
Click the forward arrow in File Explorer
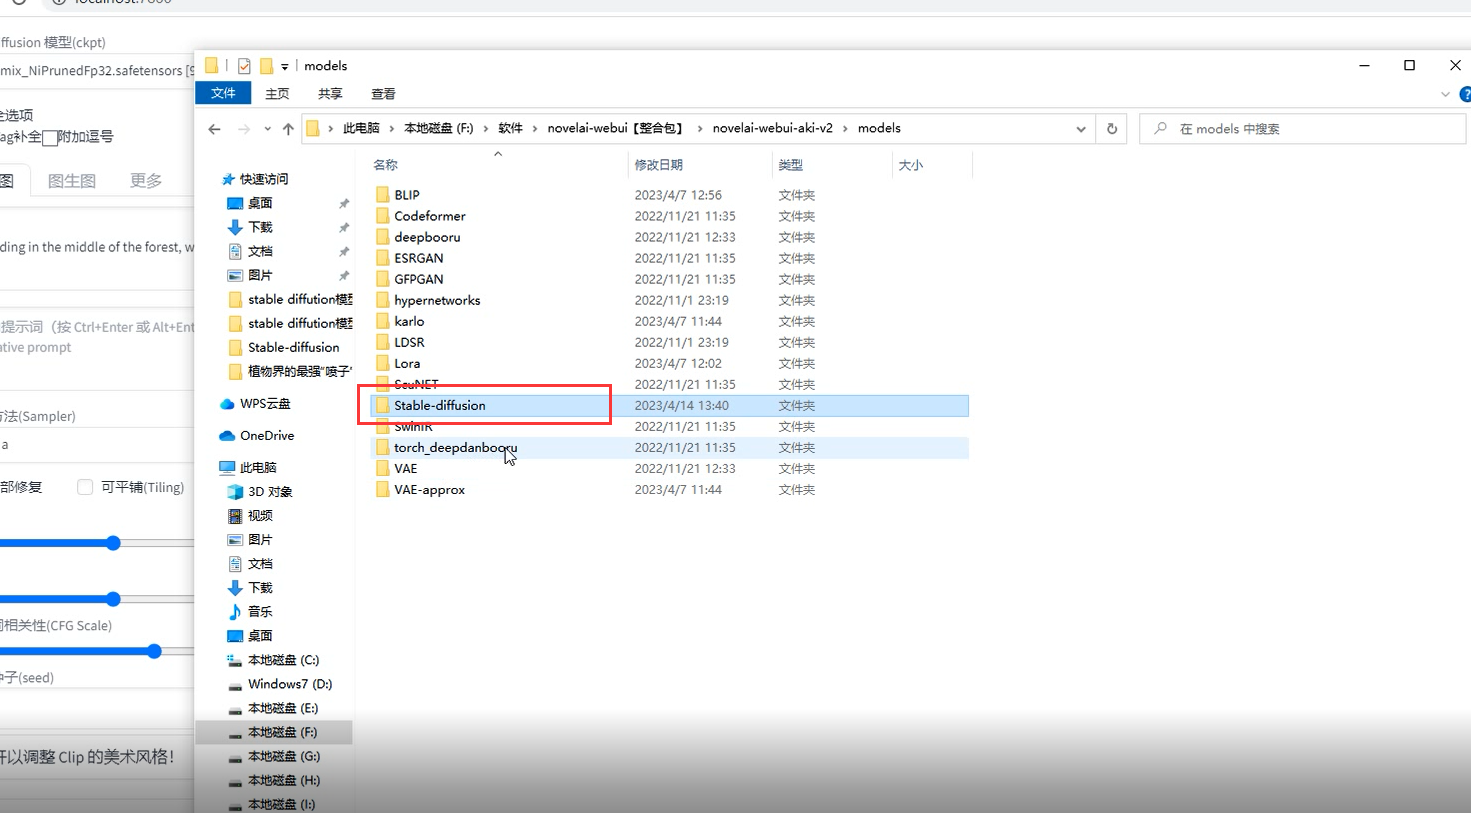(x=244, y=129)
